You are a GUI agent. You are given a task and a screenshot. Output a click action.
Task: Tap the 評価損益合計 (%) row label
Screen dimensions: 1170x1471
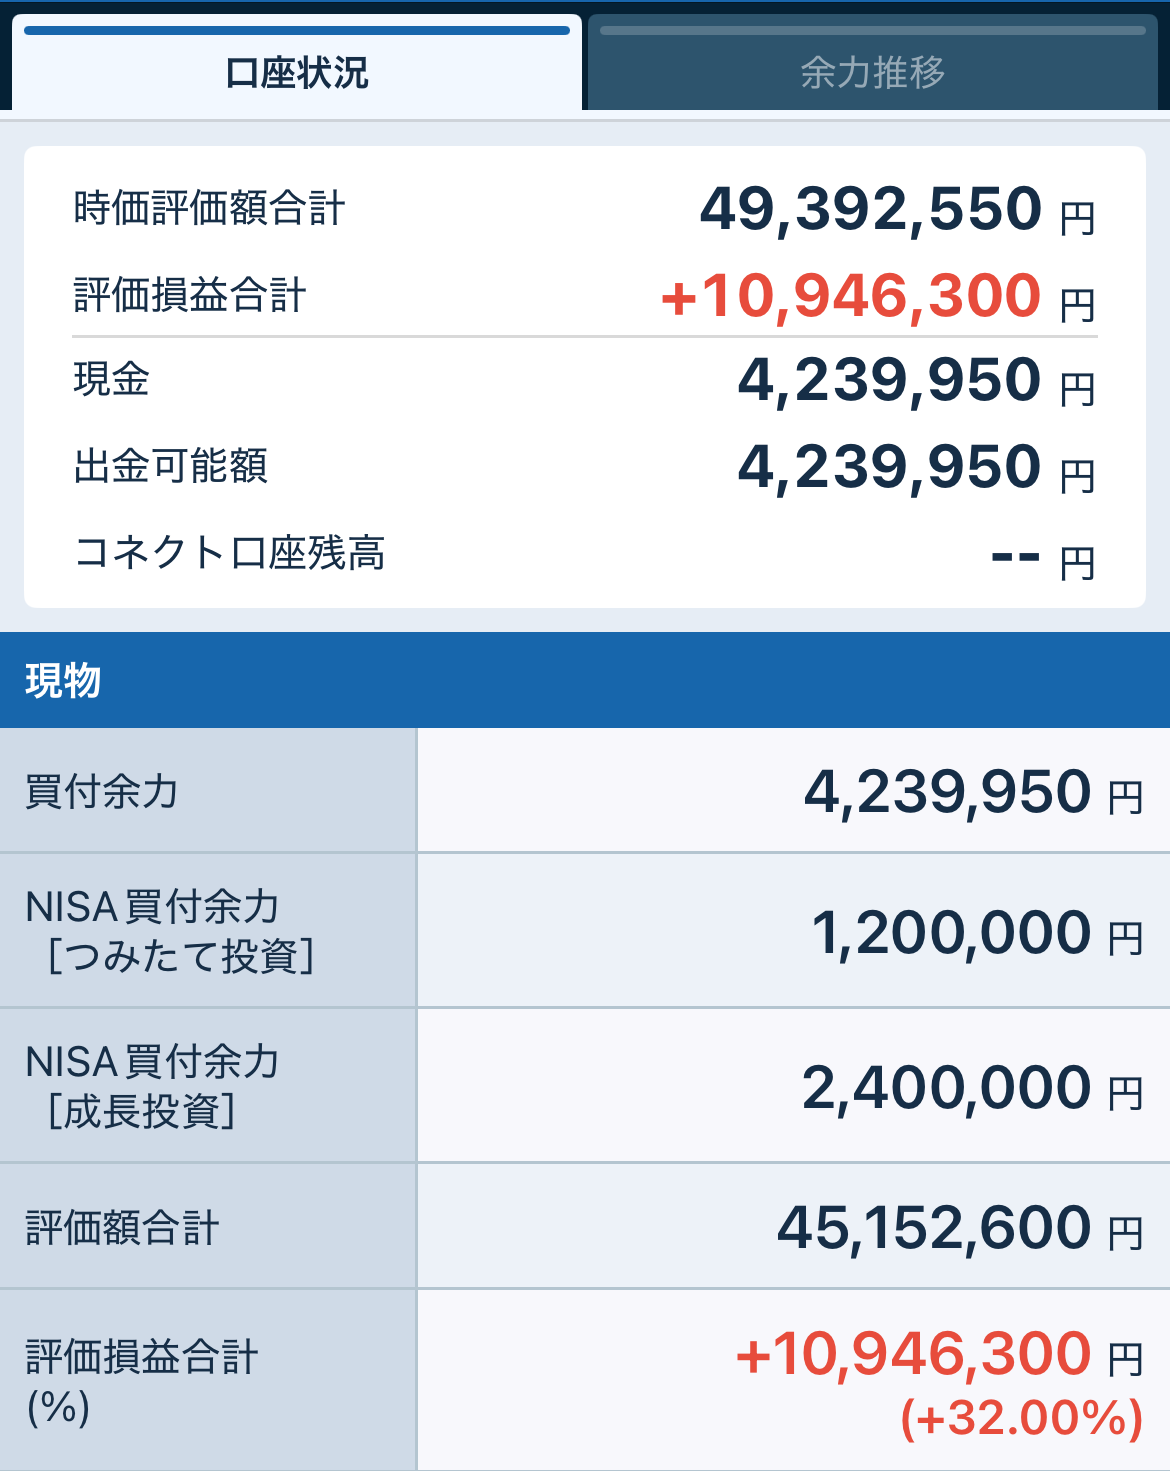141,1381
